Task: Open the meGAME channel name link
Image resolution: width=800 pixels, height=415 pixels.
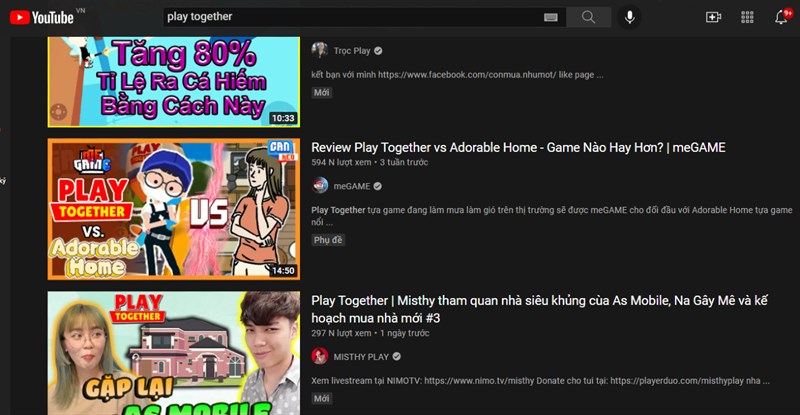Action: [352, 186]
